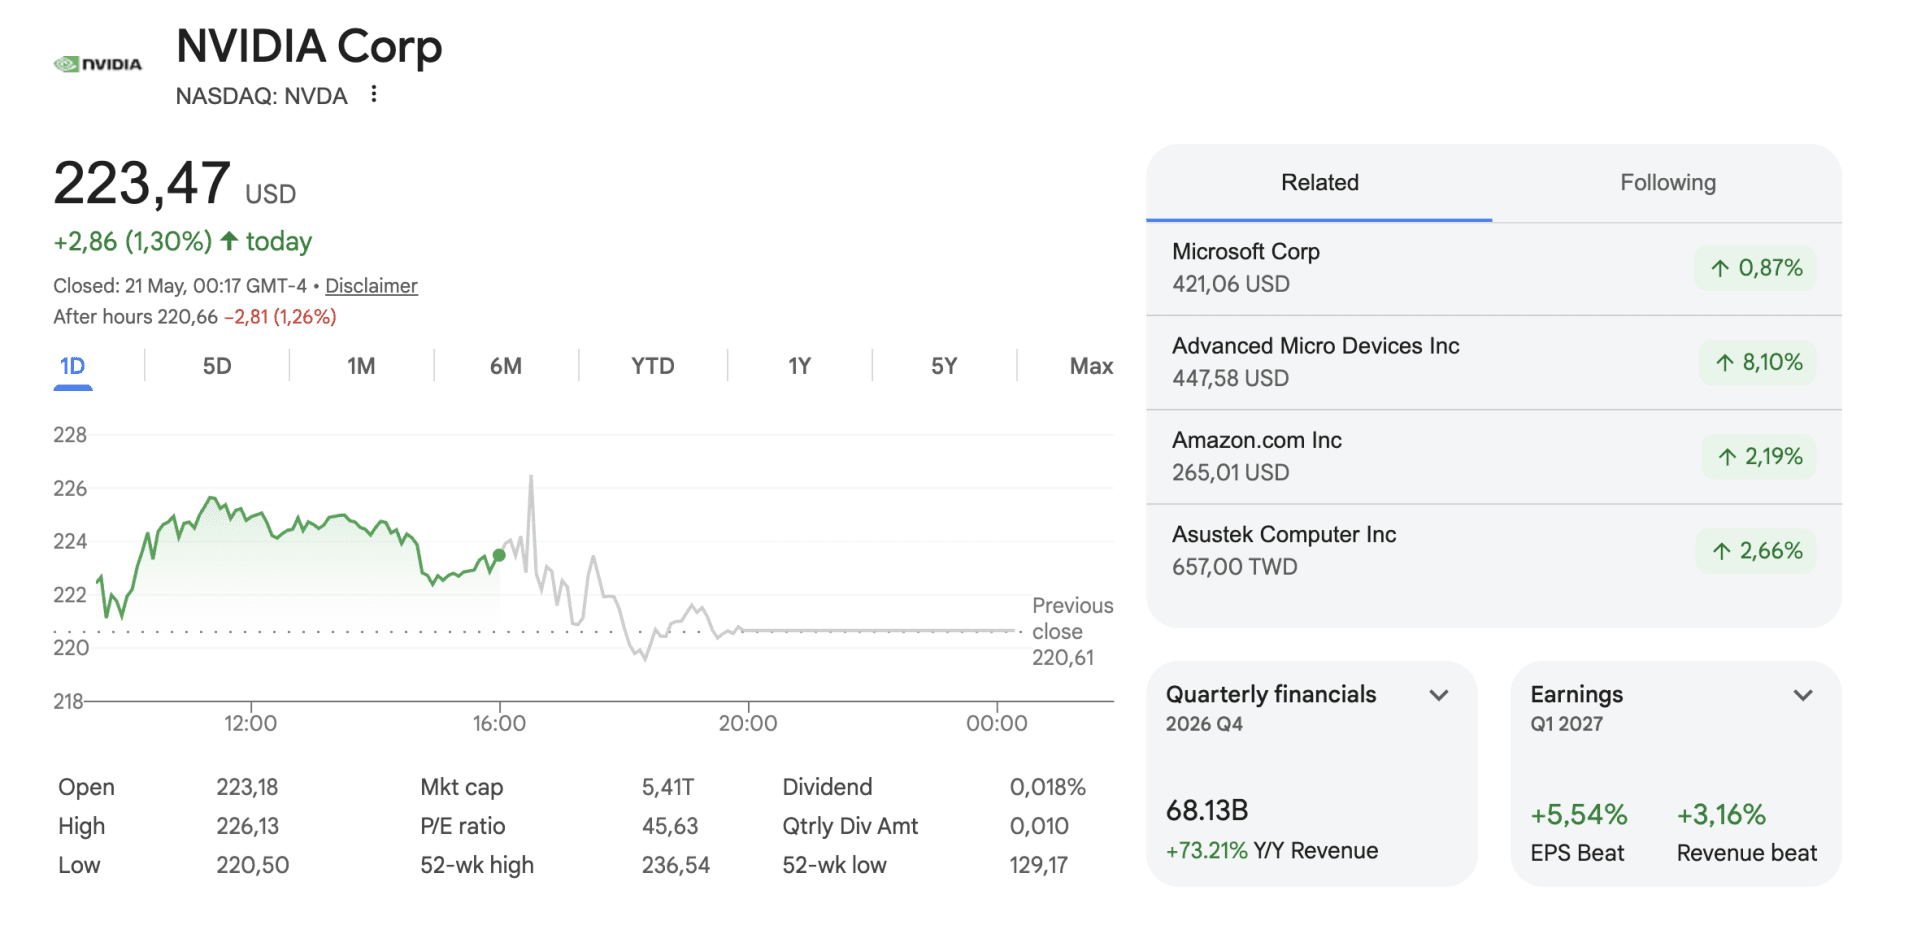
Task: Select the 5D chart range
Action: (x=217, y=366)
